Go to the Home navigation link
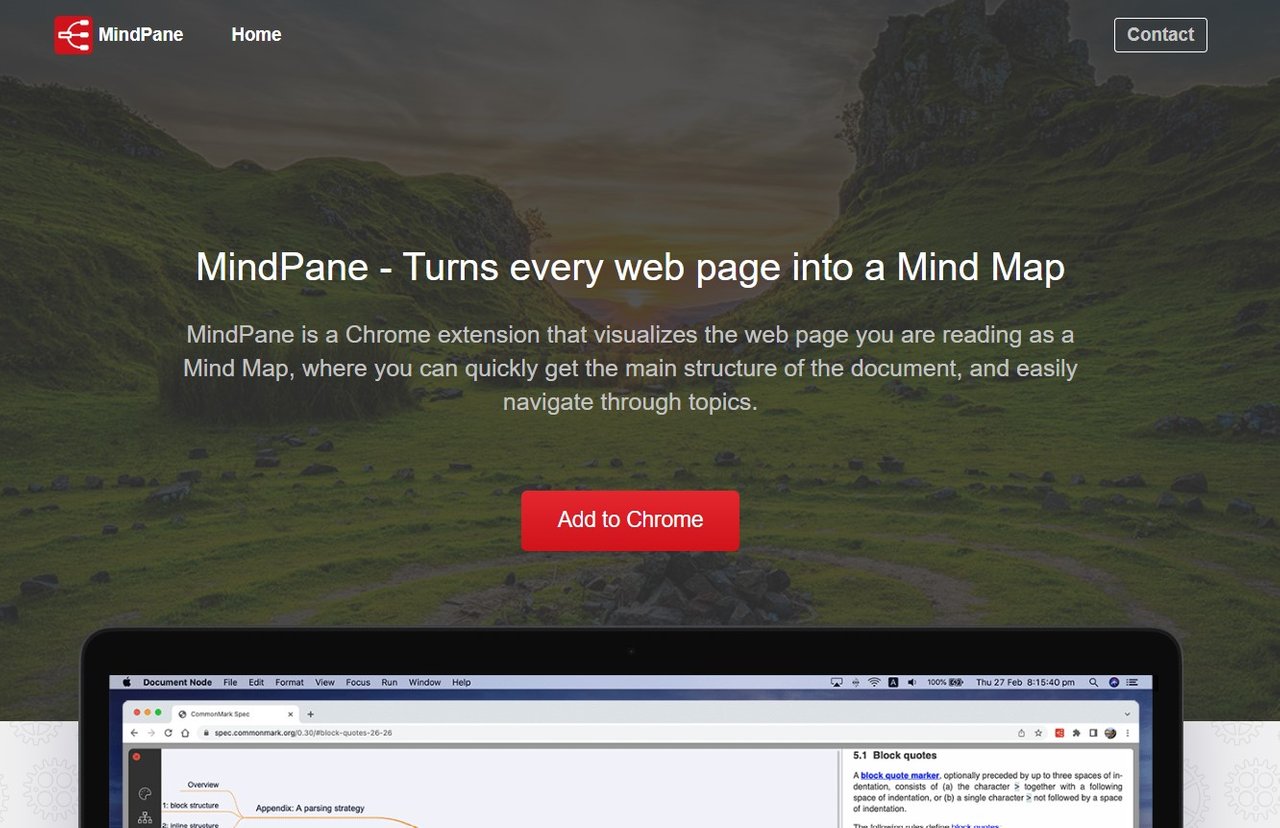 point(256,35)
